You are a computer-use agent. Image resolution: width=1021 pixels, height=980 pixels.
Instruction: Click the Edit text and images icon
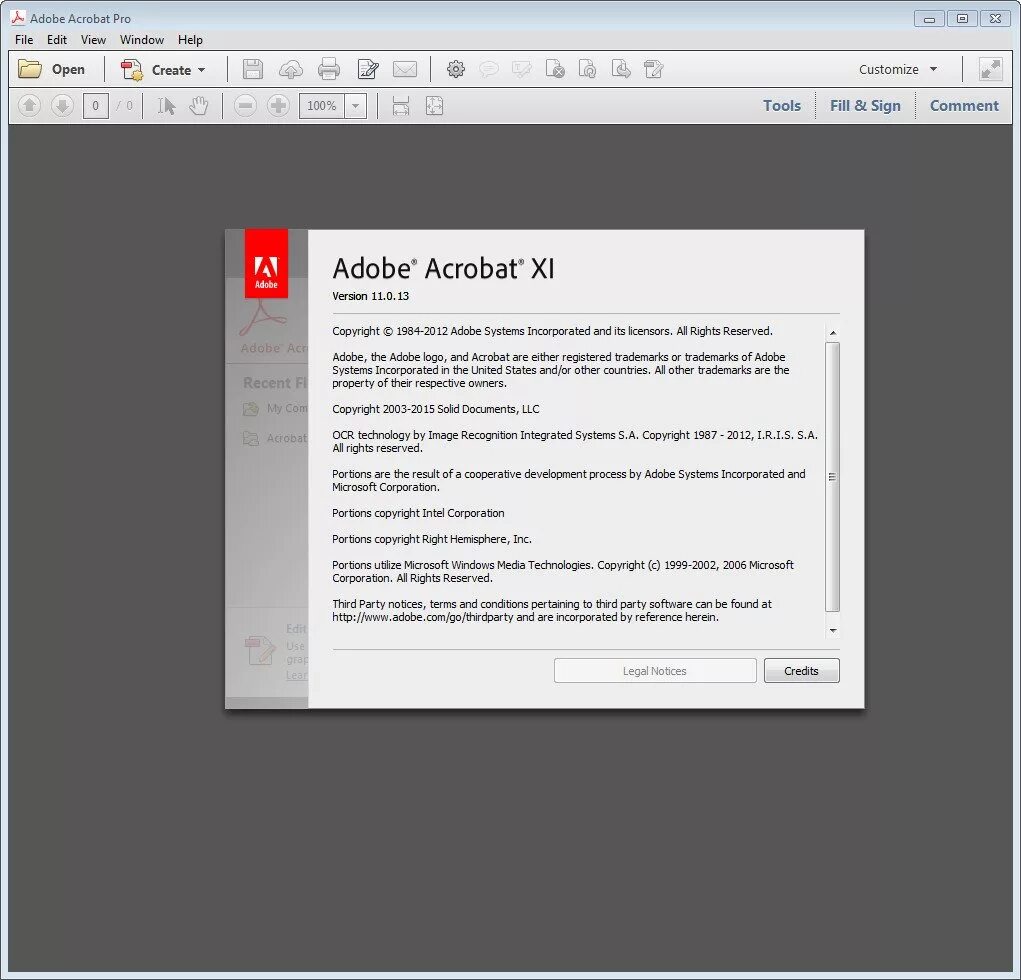[368, 69]
